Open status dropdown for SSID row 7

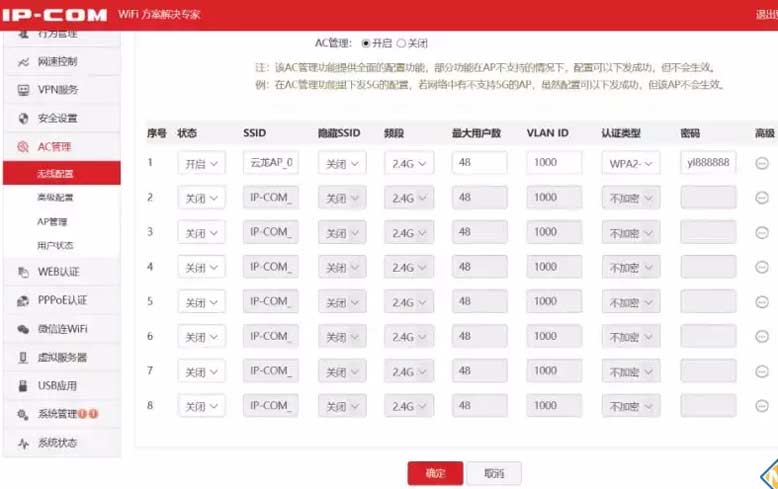(x=201, y=371)
